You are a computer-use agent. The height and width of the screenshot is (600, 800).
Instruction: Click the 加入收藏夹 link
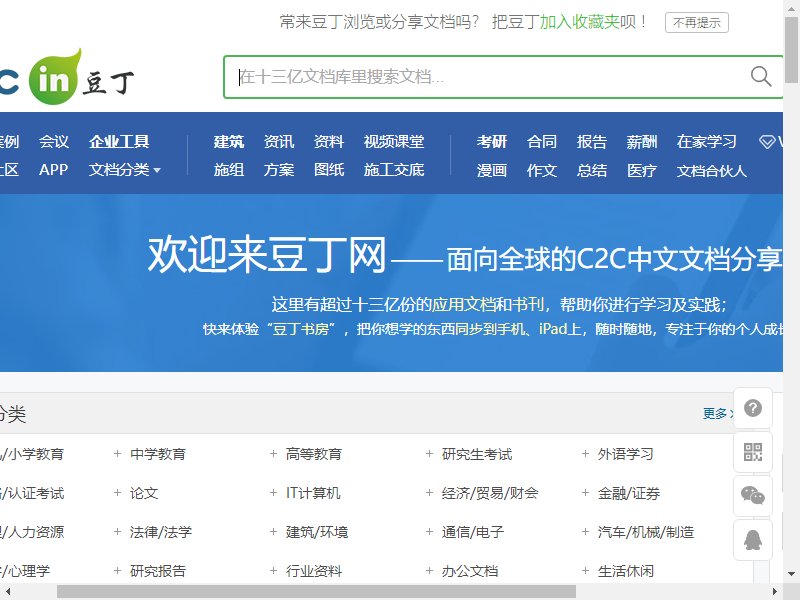[580, 22]
